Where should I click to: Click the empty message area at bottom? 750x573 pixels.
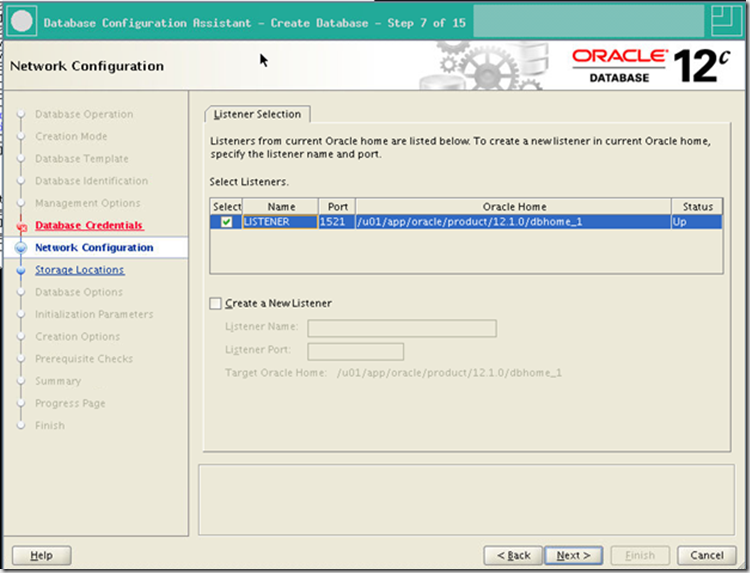point(466,500)
